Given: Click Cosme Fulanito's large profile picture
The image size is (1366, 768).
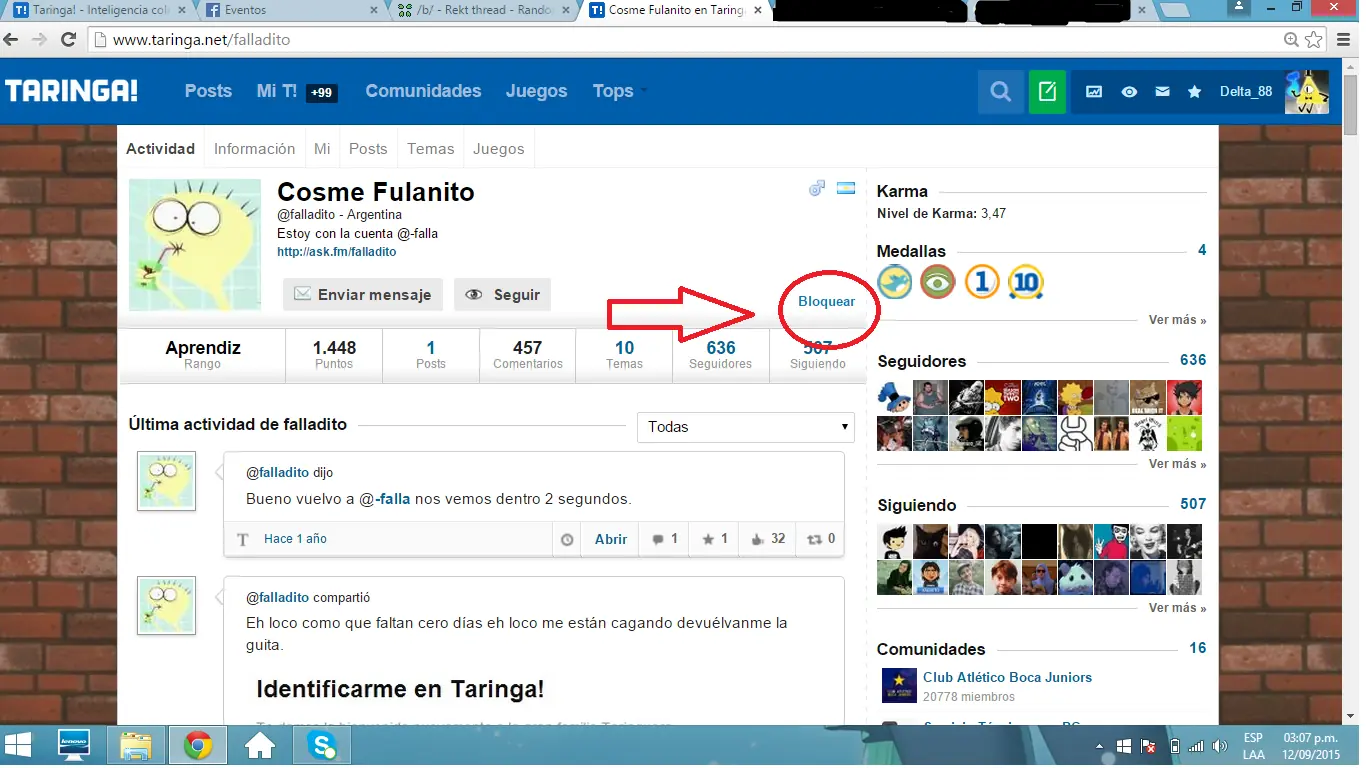Looking at the screenshot, I should pos(195,245).
